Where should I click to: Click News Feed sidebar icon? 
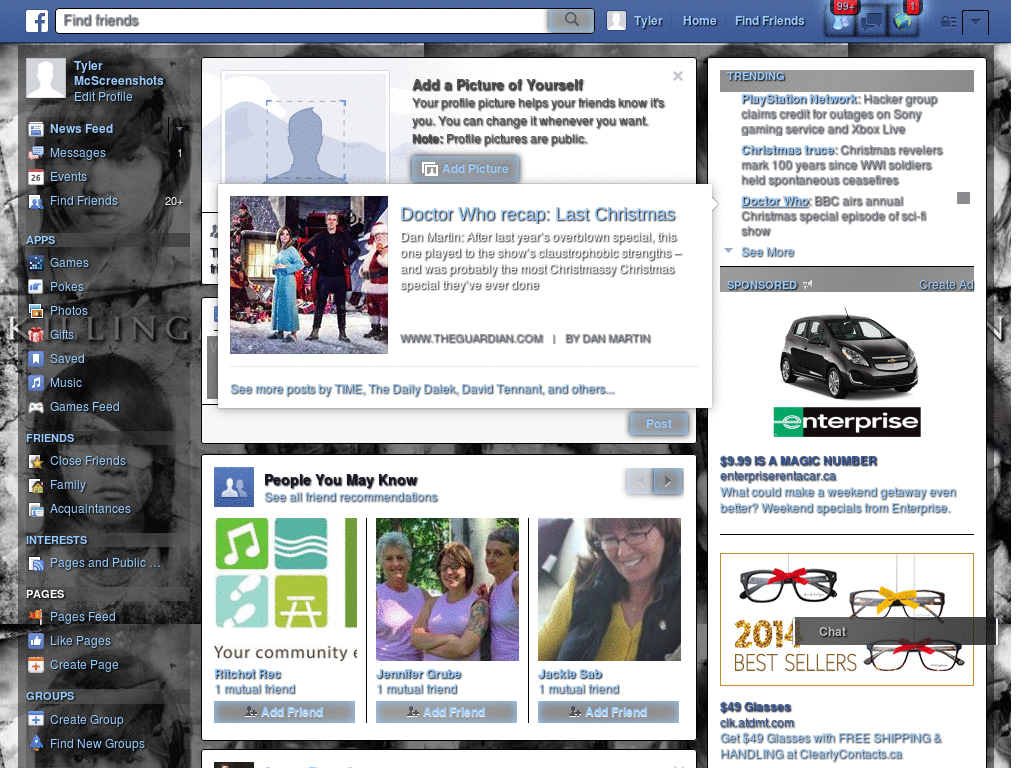[x=36, y=129]
